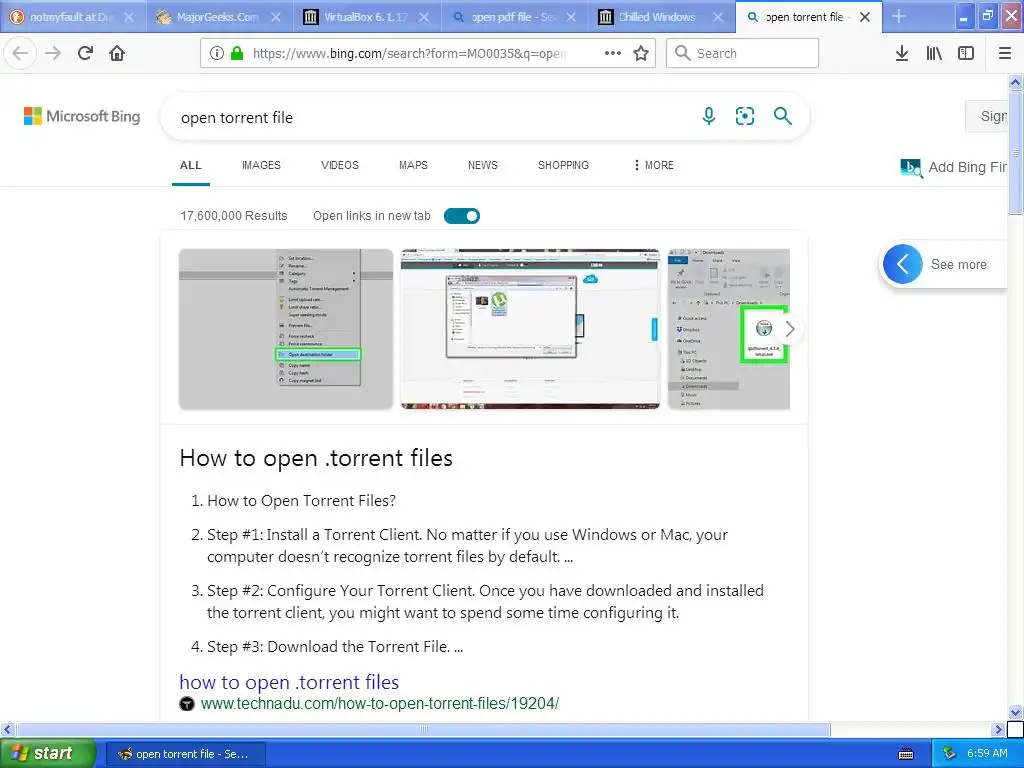The width and height of the screenshot is (1024, 768).
Task: Open a new tab with plus icon
Action: point(899,16)
